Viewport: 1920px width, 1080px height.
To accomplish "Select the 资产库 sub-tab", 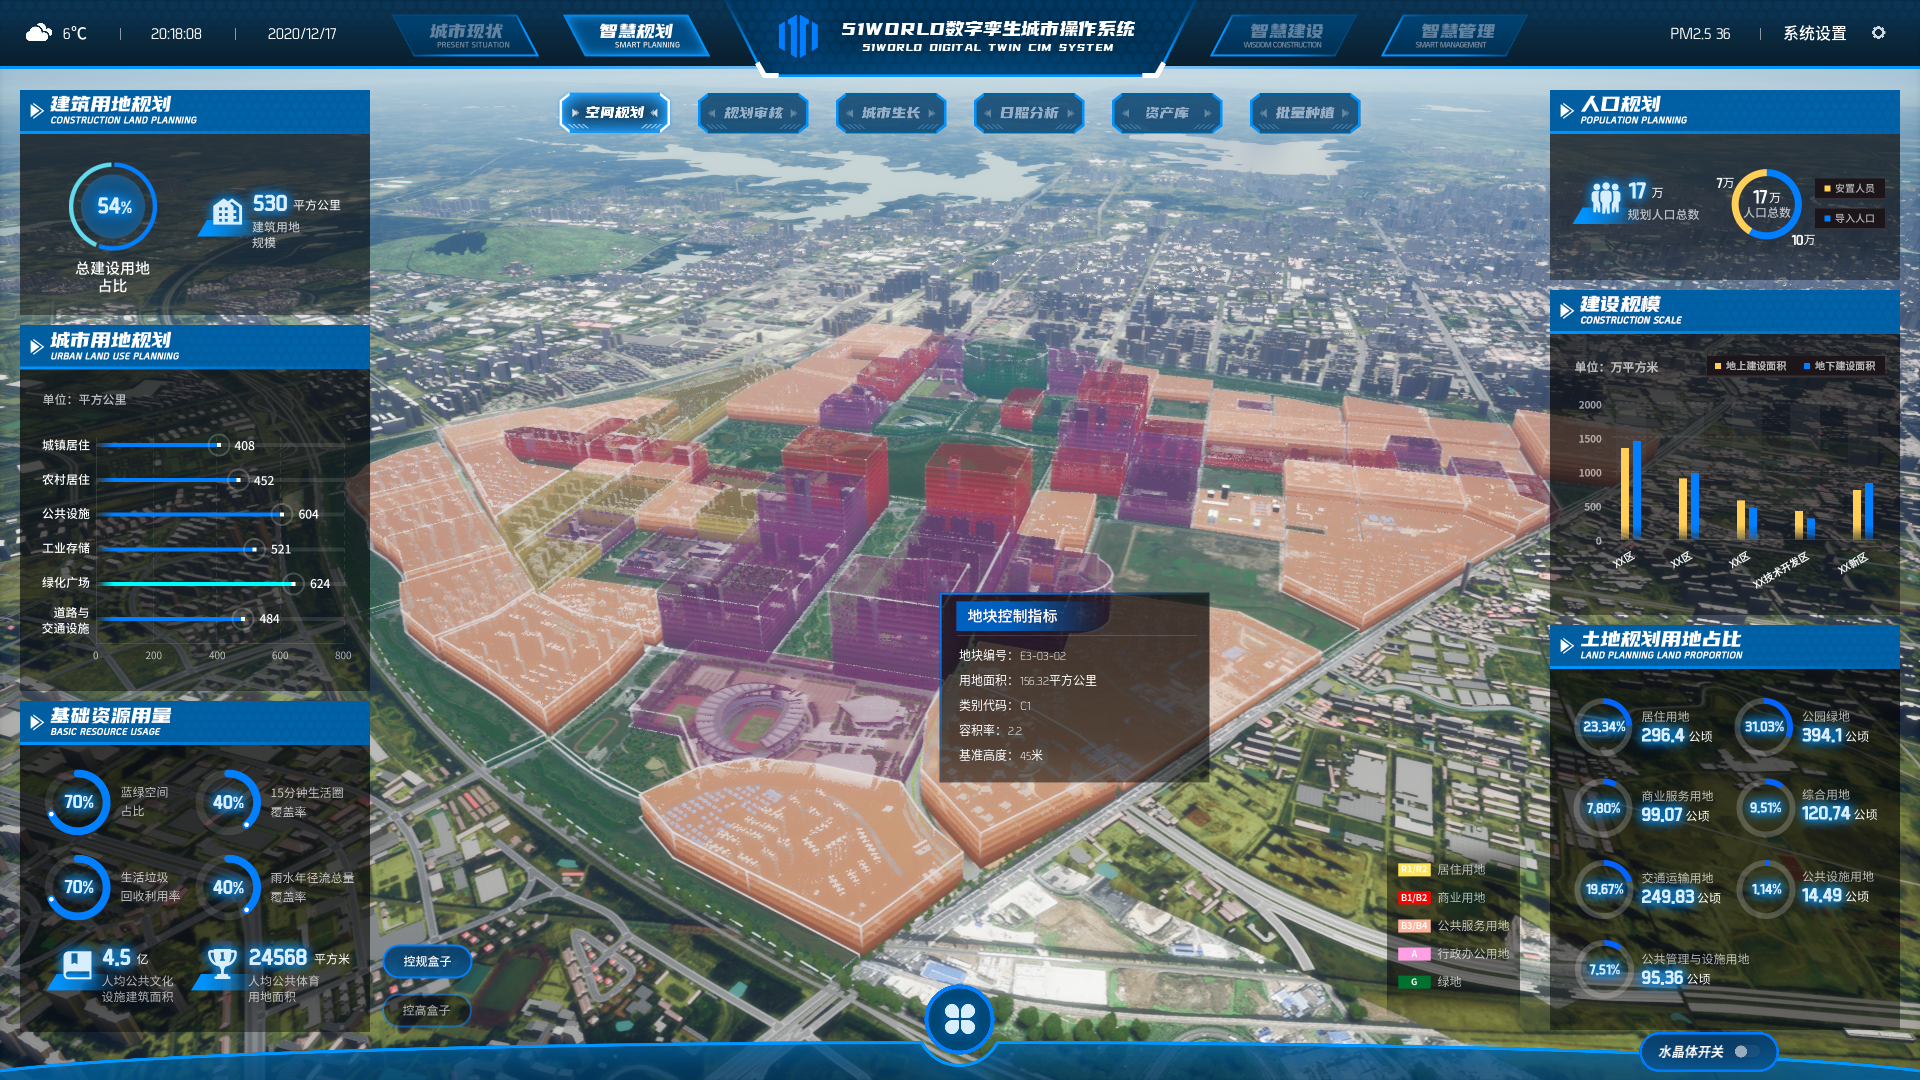I will click(1167, 113).
